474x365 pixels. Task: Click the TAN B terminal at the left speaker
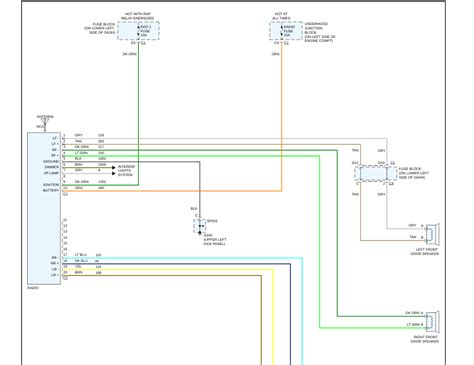(x=416, y=237)
